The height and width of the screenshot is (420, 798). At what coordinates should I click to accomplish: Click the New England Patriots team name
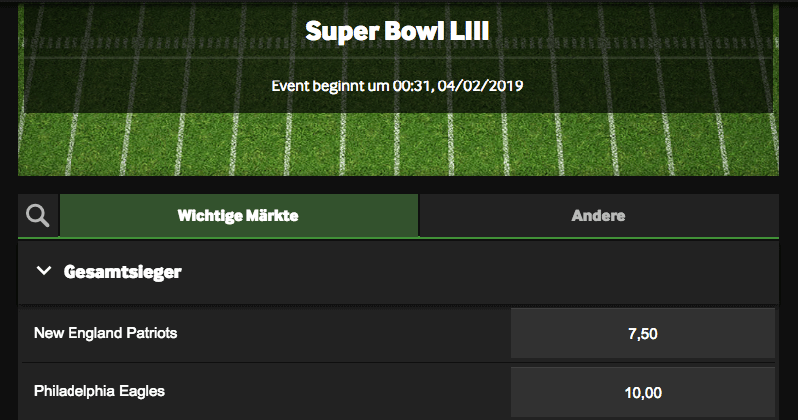(105, 333)
